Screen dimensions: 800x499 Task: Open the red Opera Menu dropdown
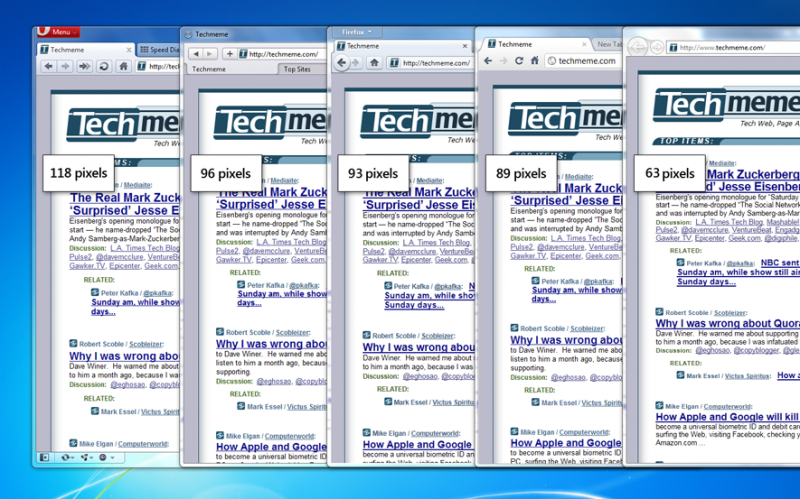click(x=56, y=32)
